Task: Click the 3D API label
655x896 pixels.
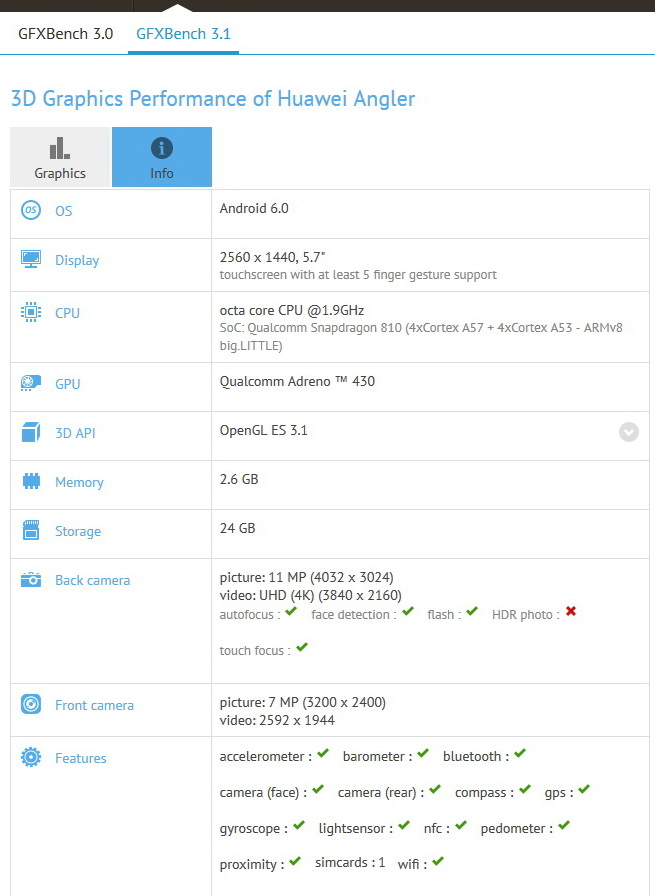Action: 75,433
